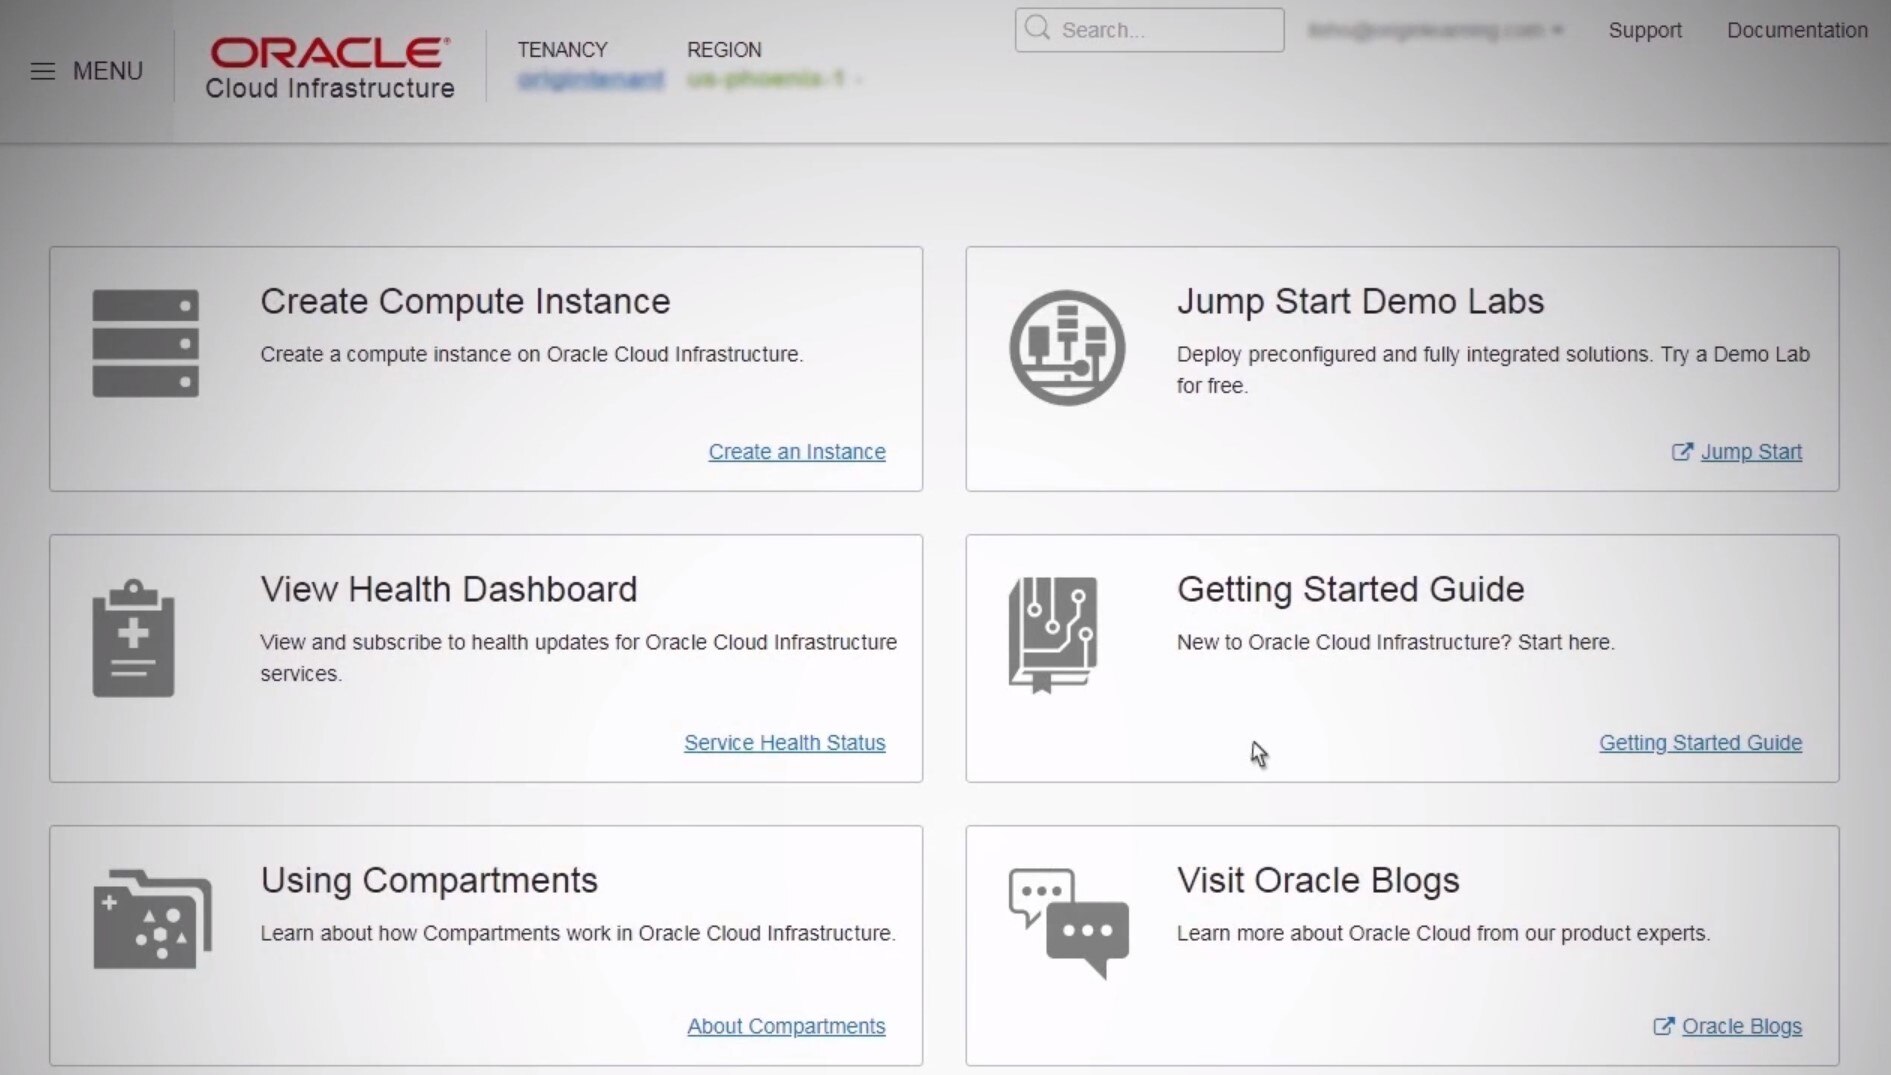This screenshot has height=1075, width=1891.
Task: Expand the REGION us-phoenix-1 dropdown
Action: tap(772, 77)
